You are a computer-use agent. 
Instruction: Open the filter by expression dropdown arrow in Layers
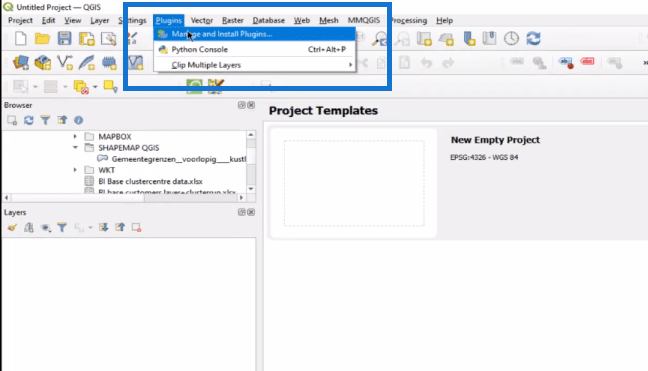coord(90,227)
